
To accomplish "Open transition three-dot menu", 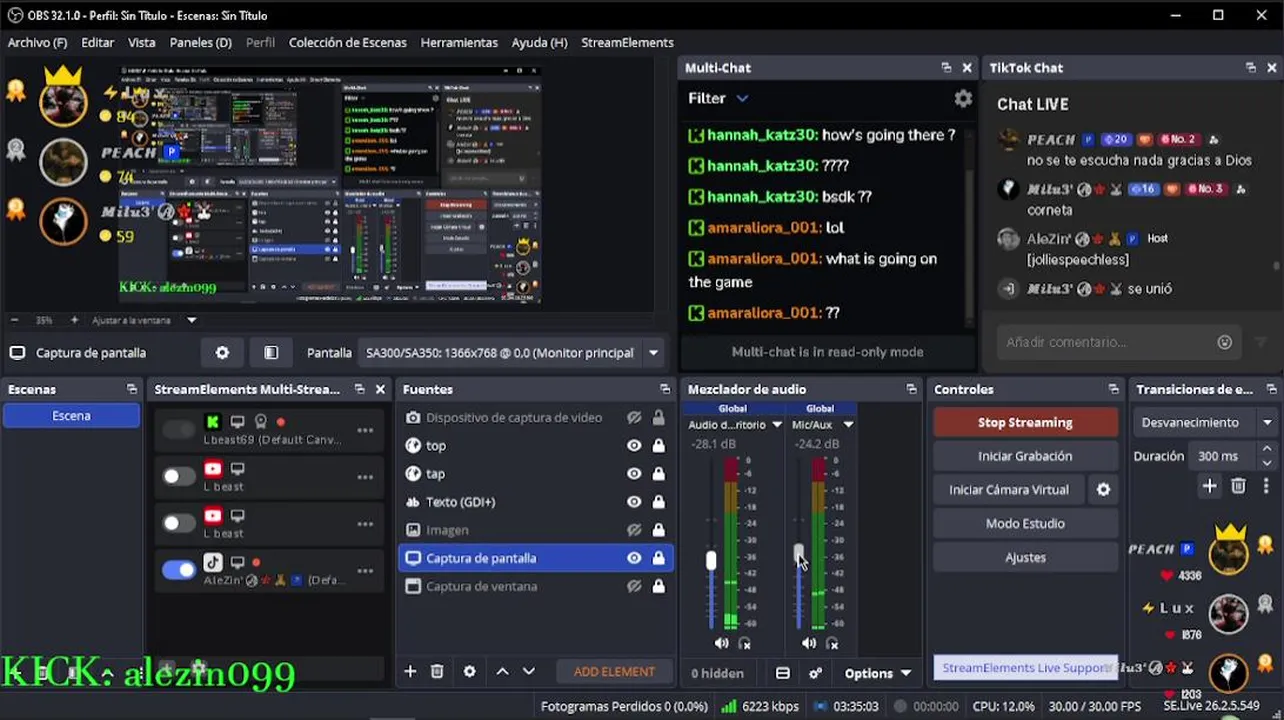I will 1268,486.
